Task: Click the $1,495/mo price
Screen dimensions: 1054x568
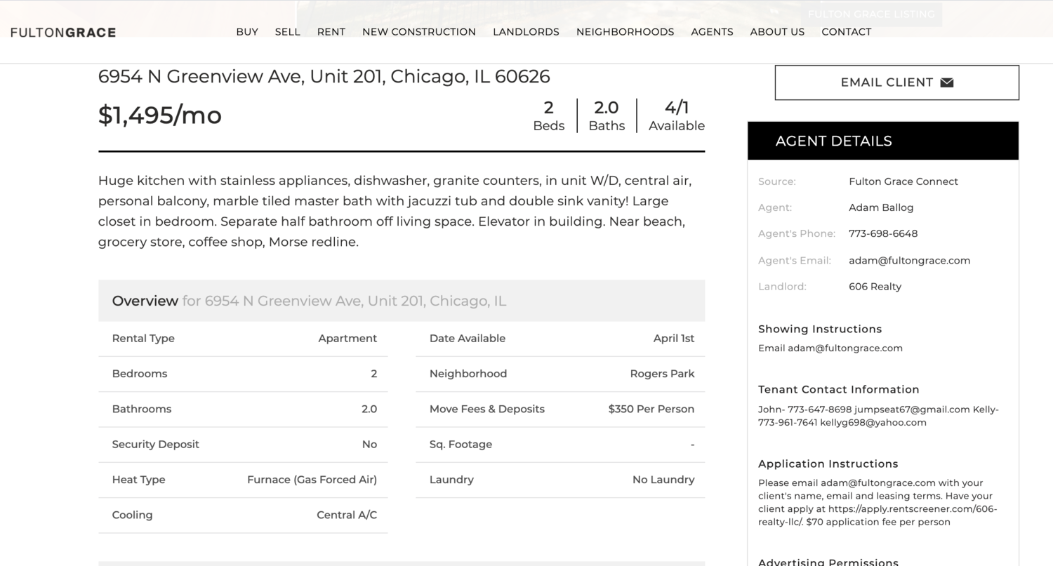Action: click(160, 116)
